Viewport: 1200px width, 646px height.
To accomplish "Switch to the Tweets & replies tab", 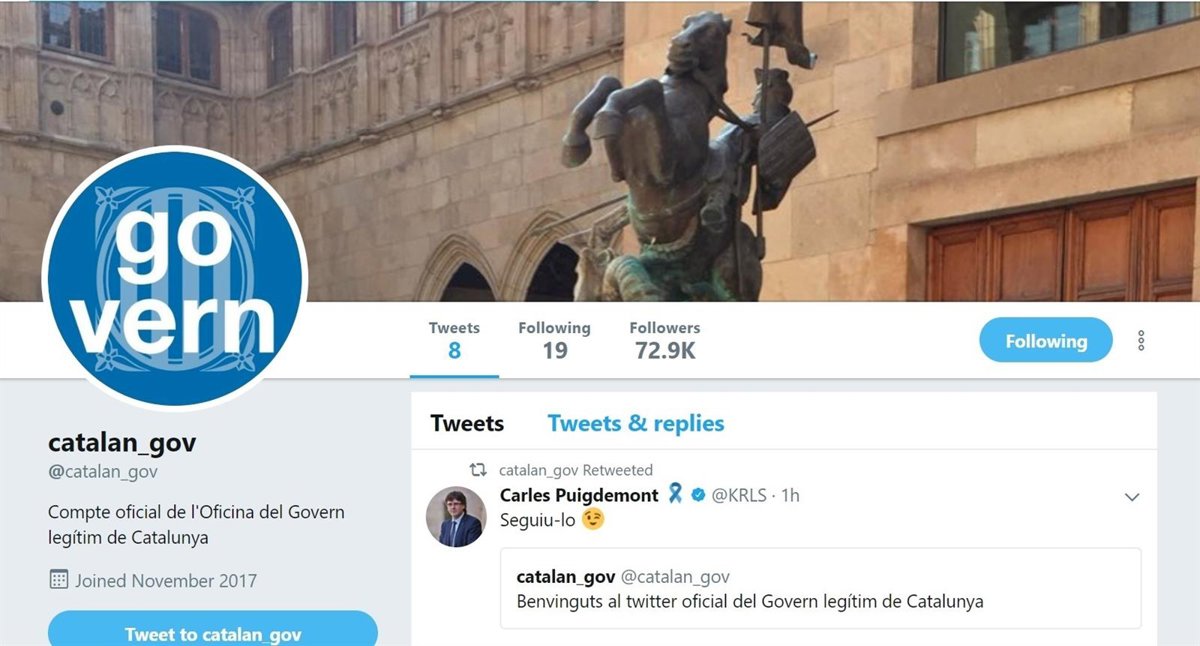I will [x=636, y=424].
